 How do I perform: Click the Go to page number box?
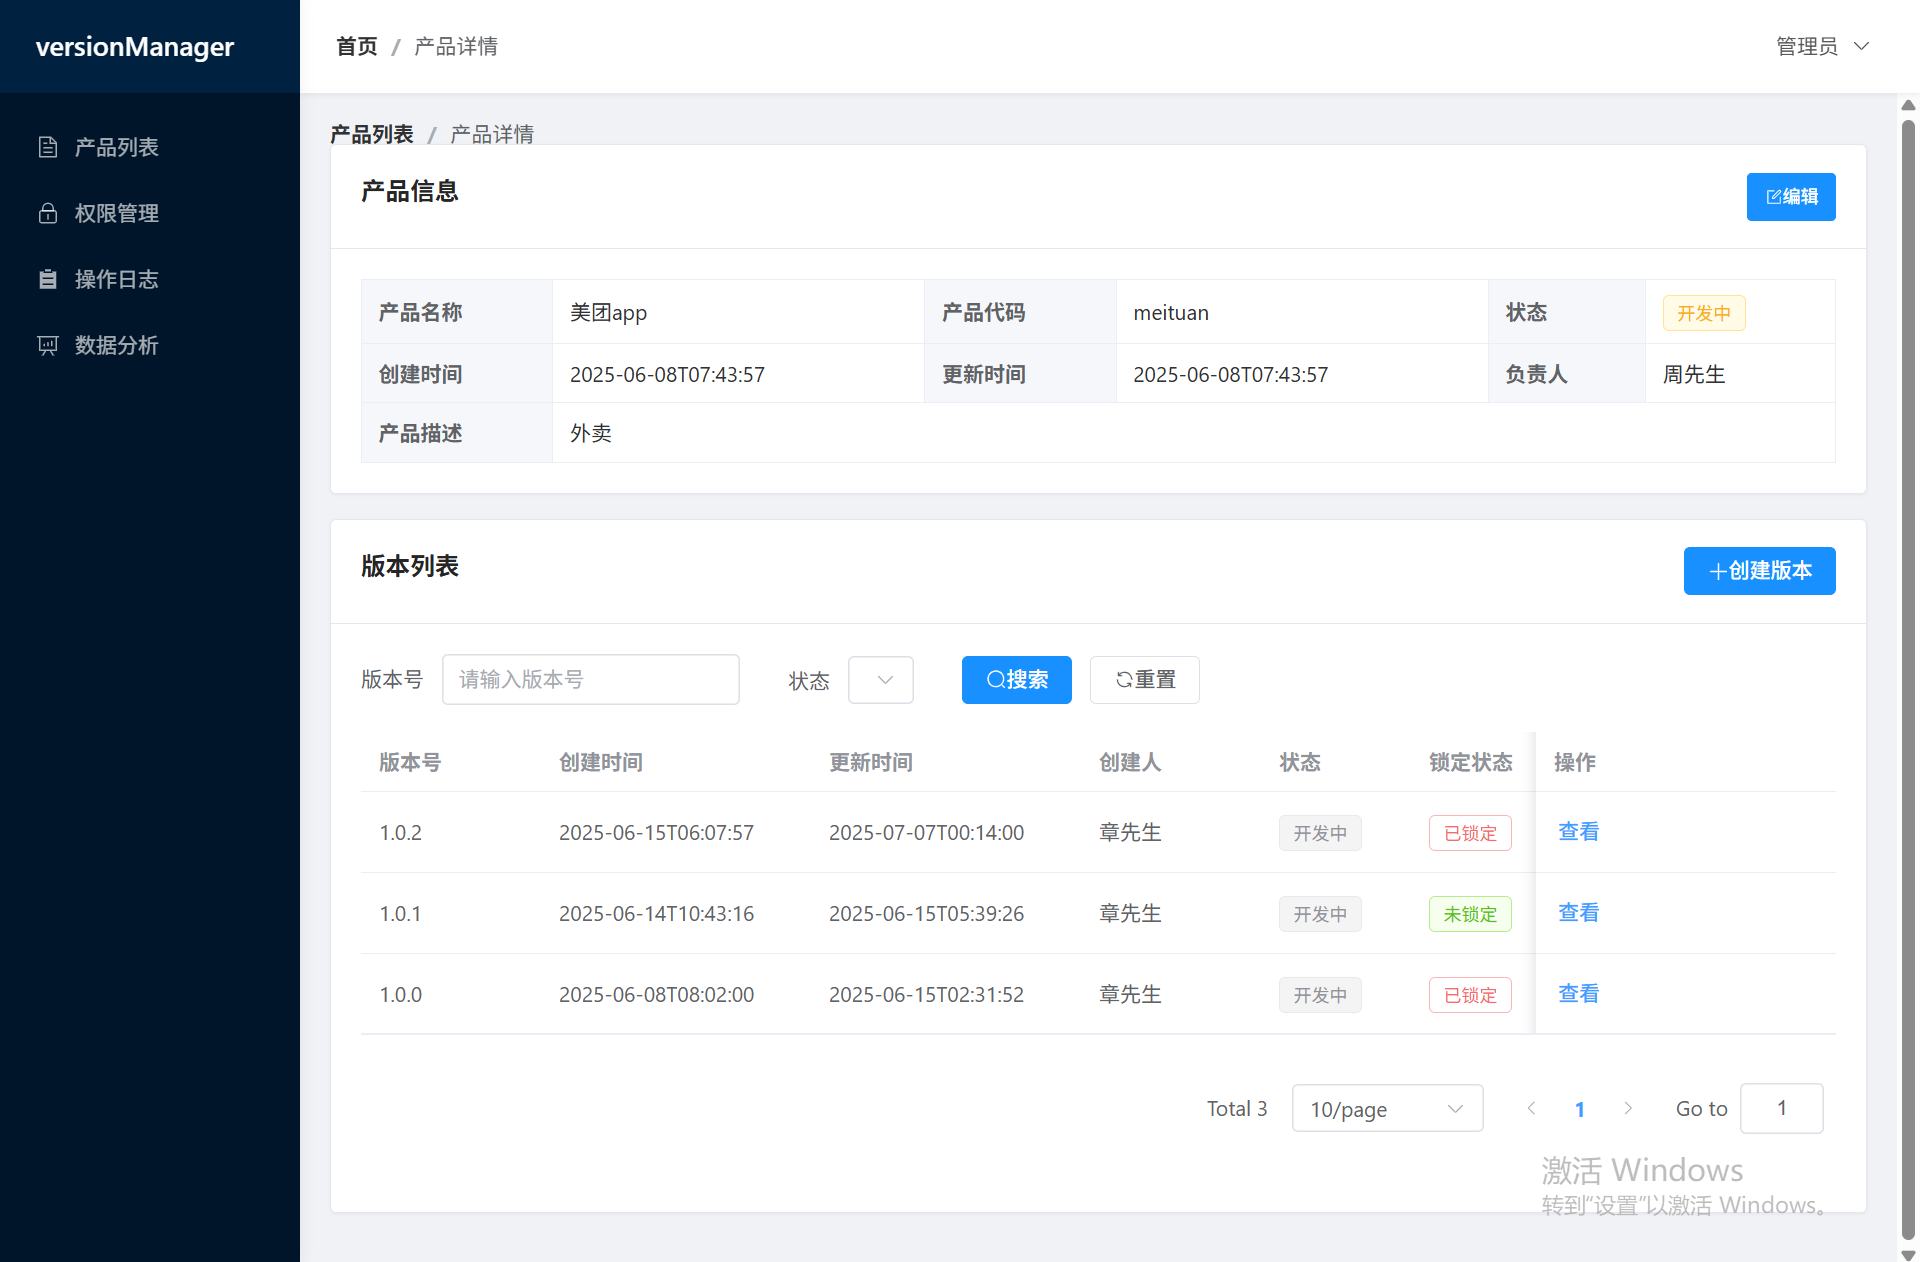coord(1781,1108)
